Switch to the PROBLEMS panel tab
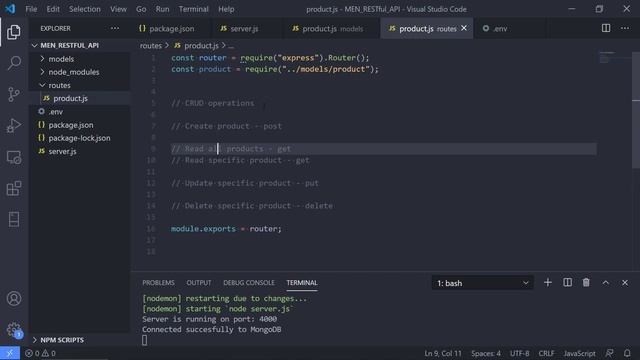Screen dimensions: 640x360 point(158,282)
